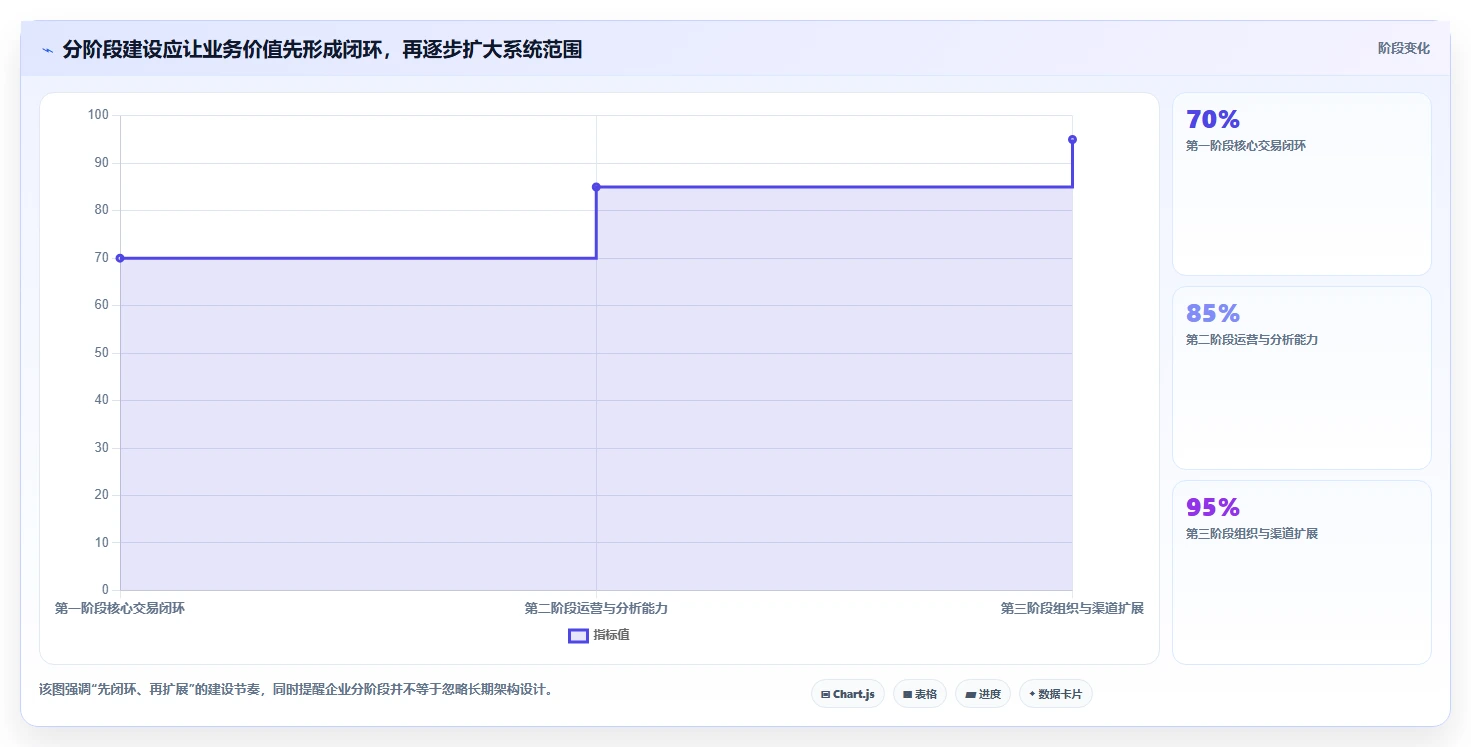Click the chart icon beside the title
This screenshot has height=747, width=1471.
pyautogui.click(x=47, y=50)
